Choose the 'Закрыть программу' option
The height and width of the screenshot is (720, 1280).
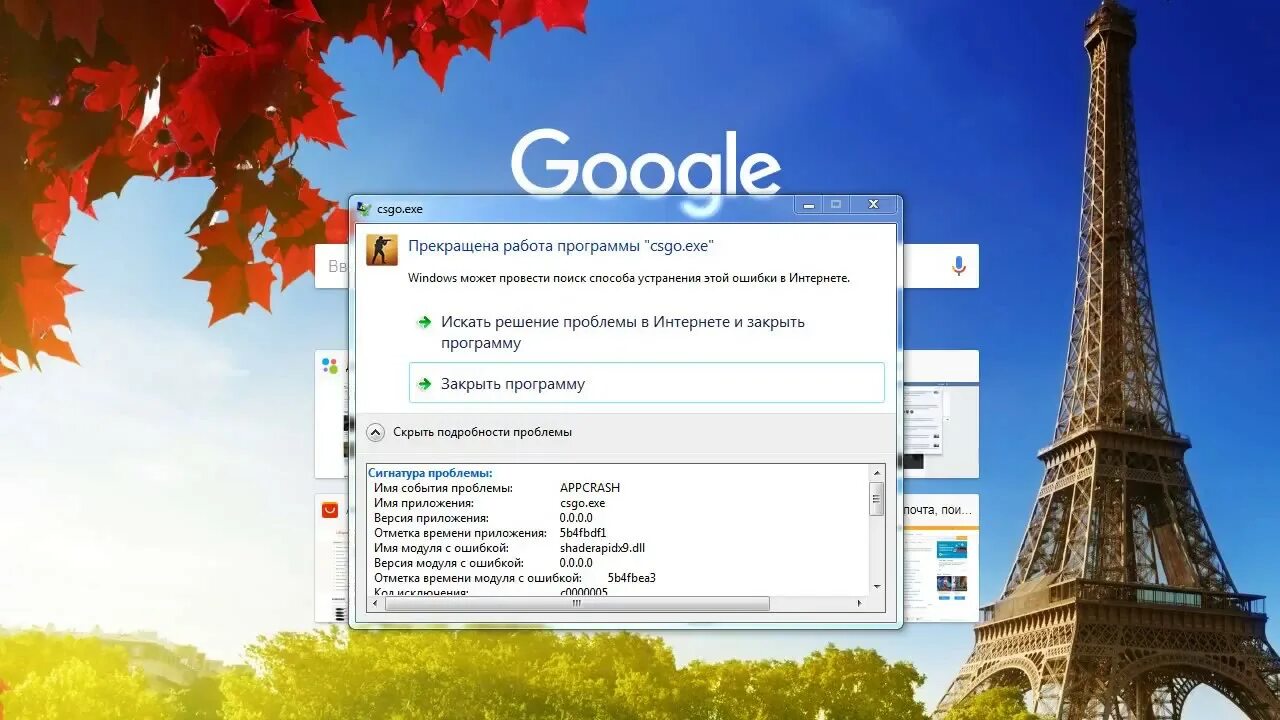(647, 383)
